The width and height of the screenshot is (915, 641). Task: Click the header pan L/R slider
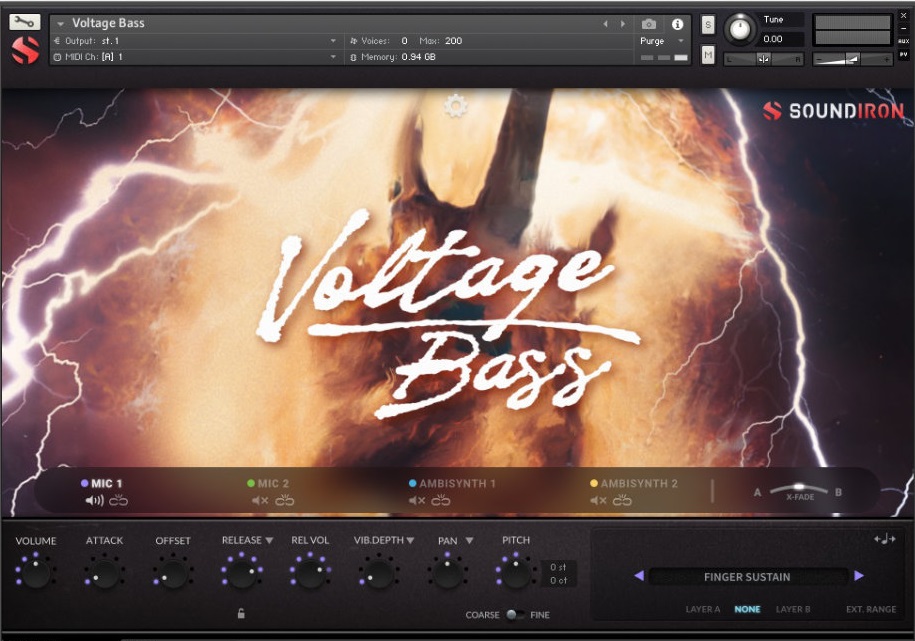coord(764,59)
